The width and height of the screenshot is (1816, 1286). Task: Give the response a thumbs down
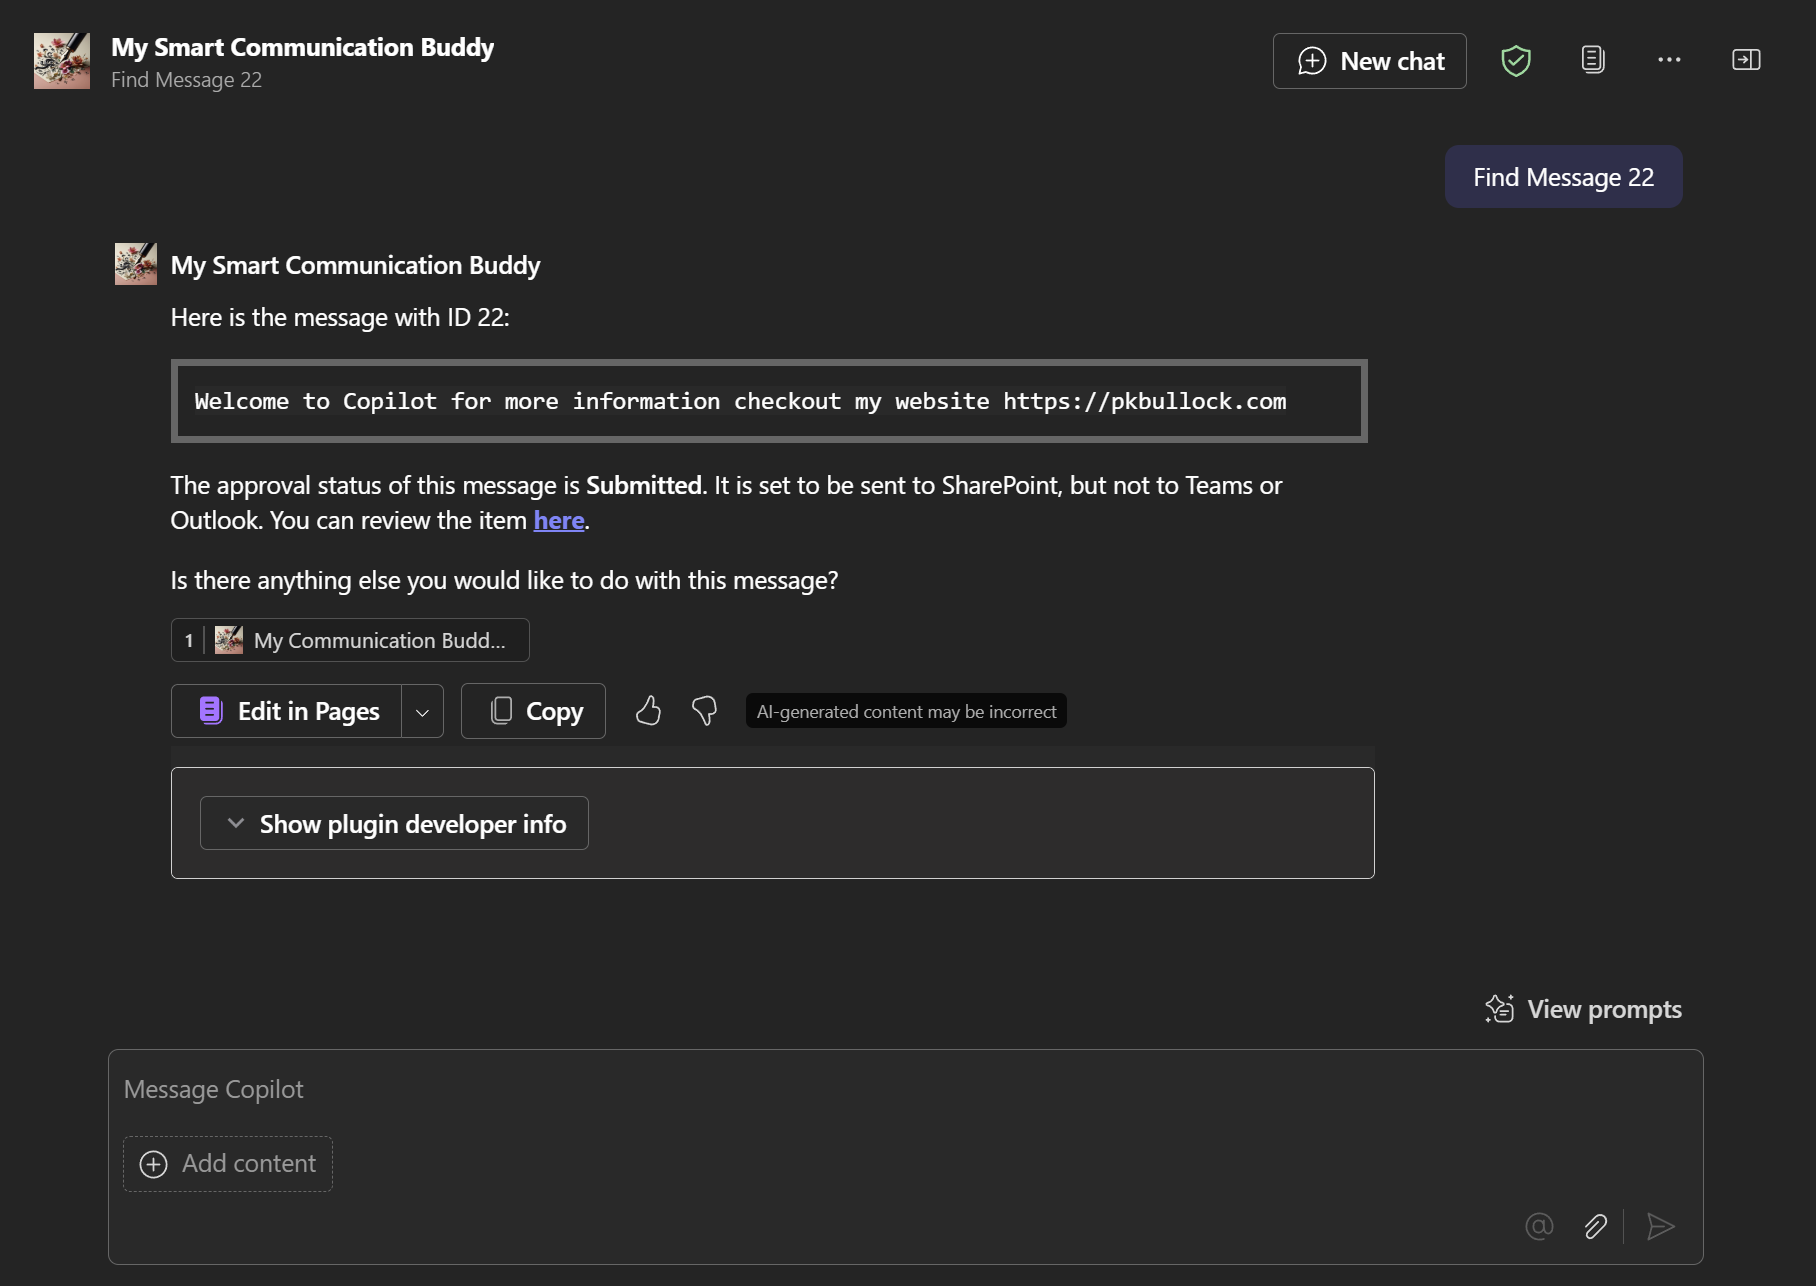click(x=704, y=711)
